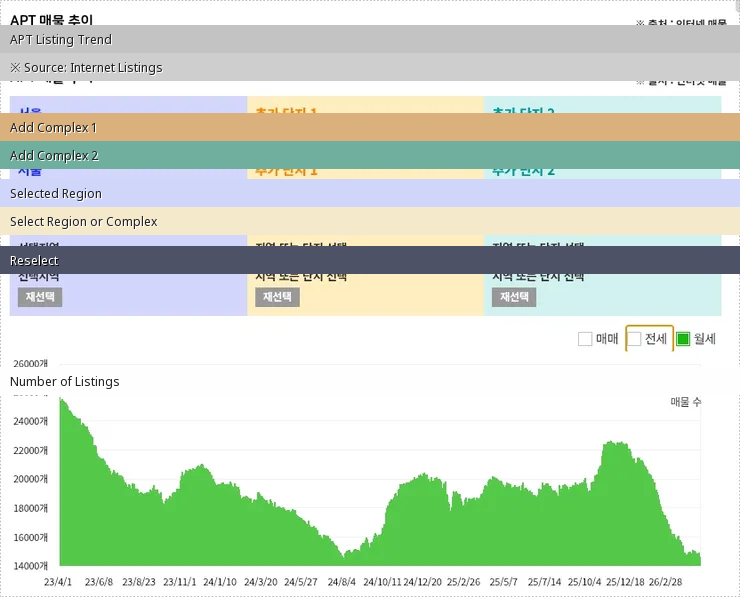
Task: Select the Add Complex 1 bar
Action: 370,128
